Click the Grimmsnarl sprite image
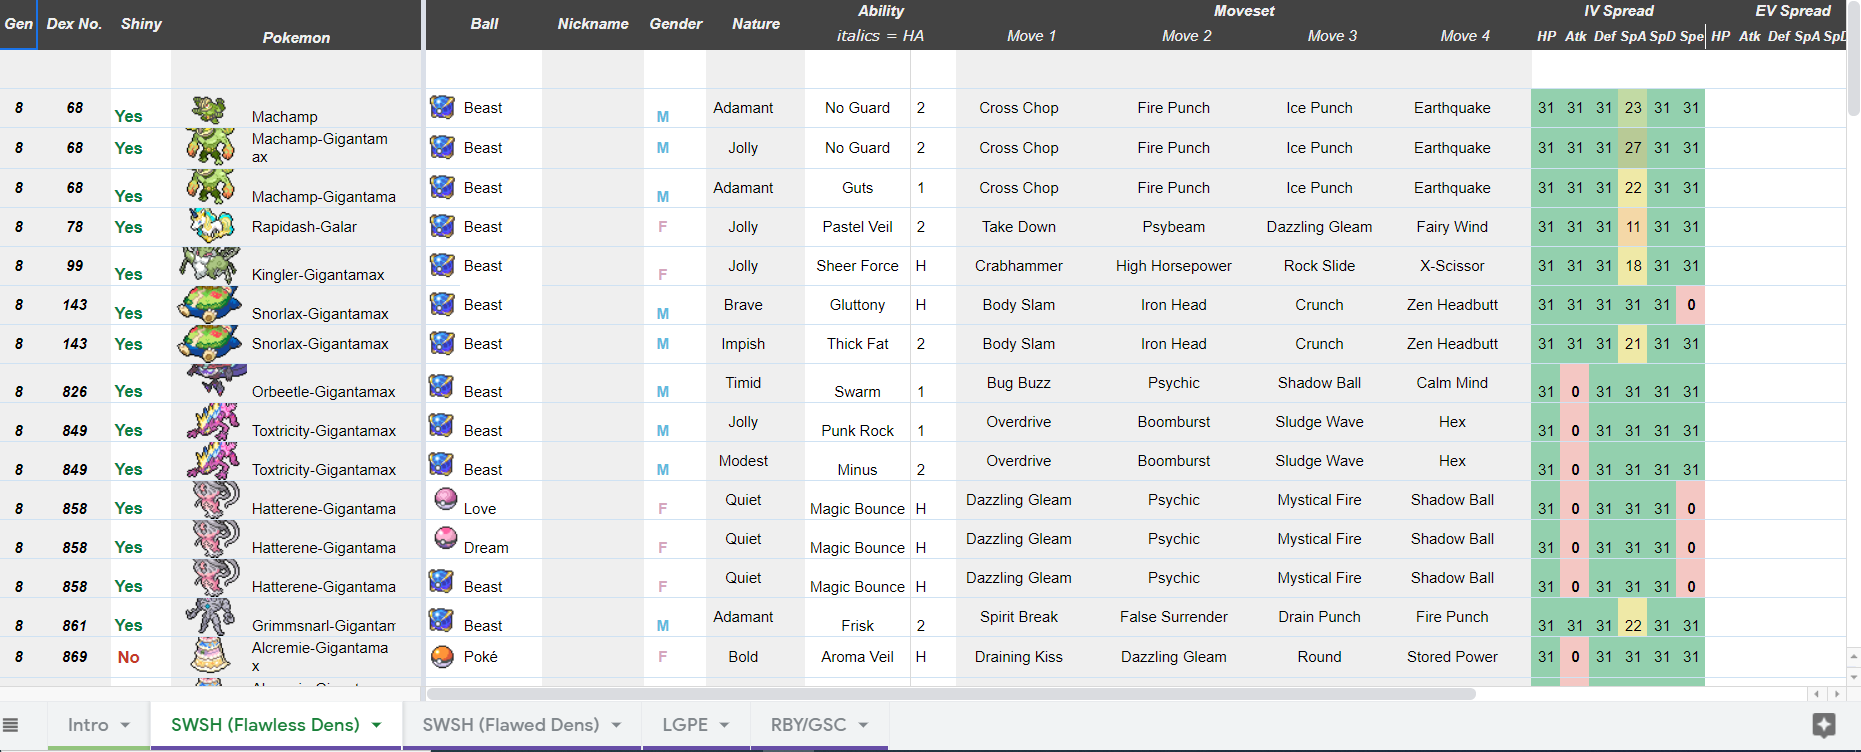 coord(210,617)
